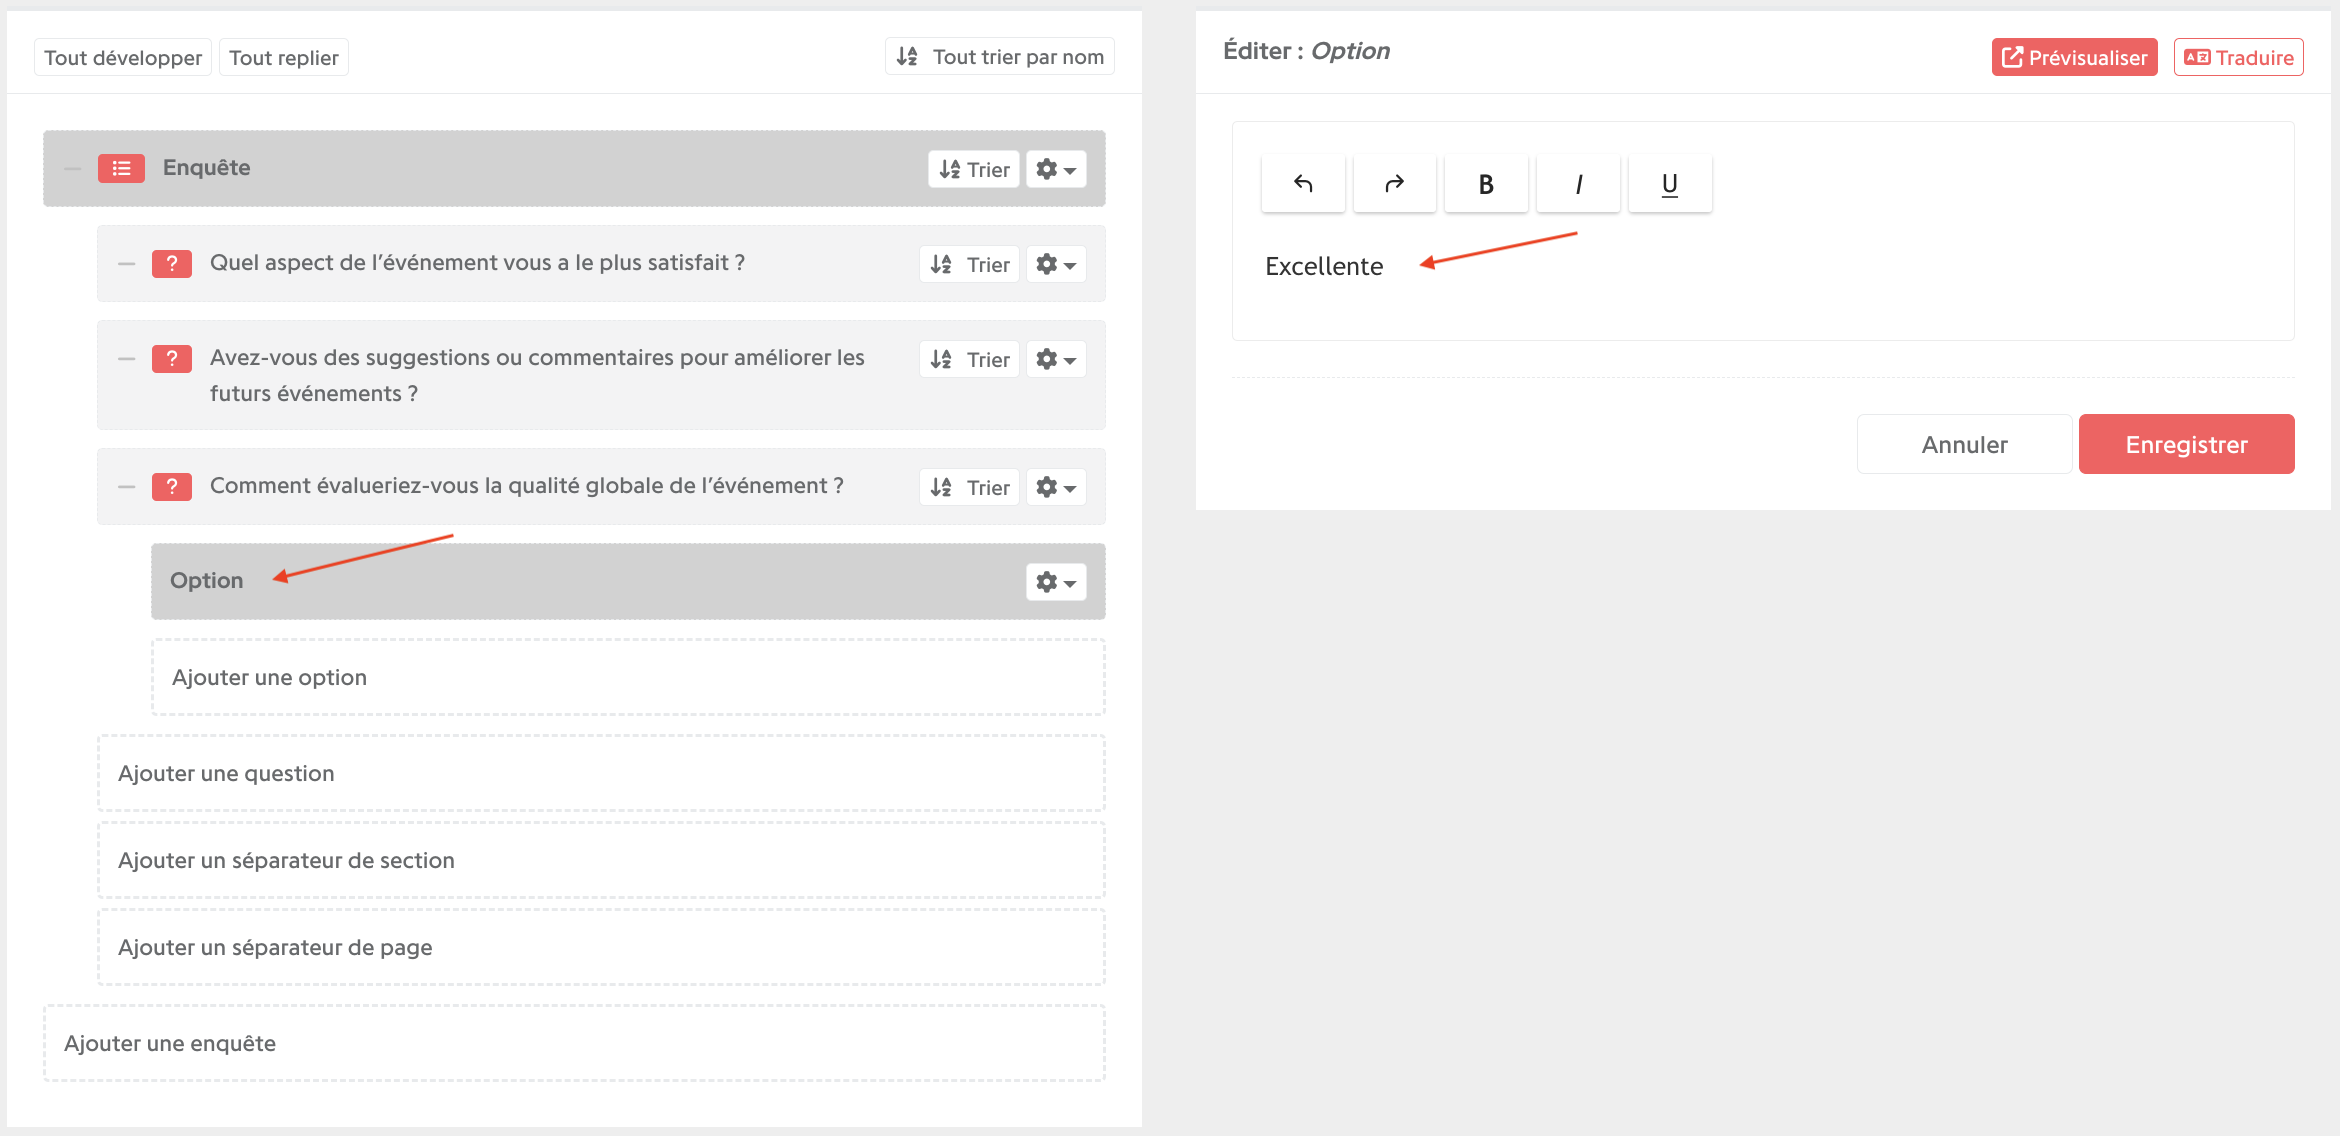The height and width of the screenshot is (1136, 2340).
Task: Open gear menu for 'Quel aspect' question
Action: (x=1056, y=264)
